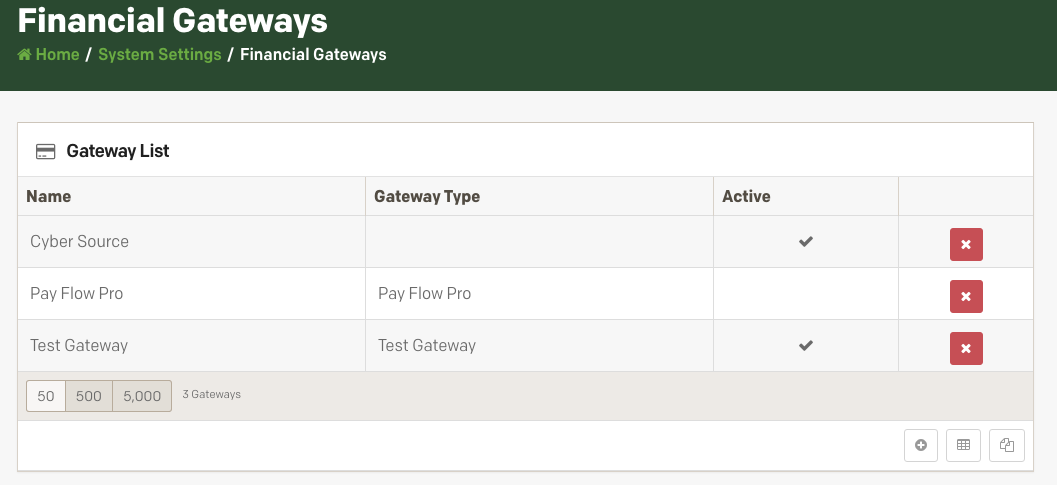Delete the Cyber Source gateway

[x=966, y=244]
